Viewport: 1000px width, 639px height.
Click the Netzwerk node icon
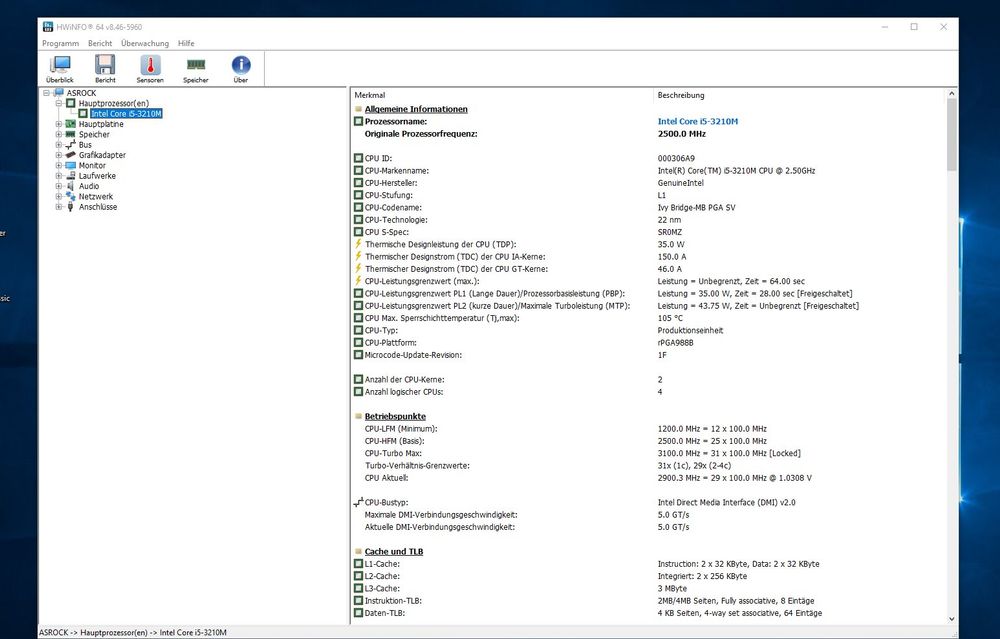click(71, 196)
